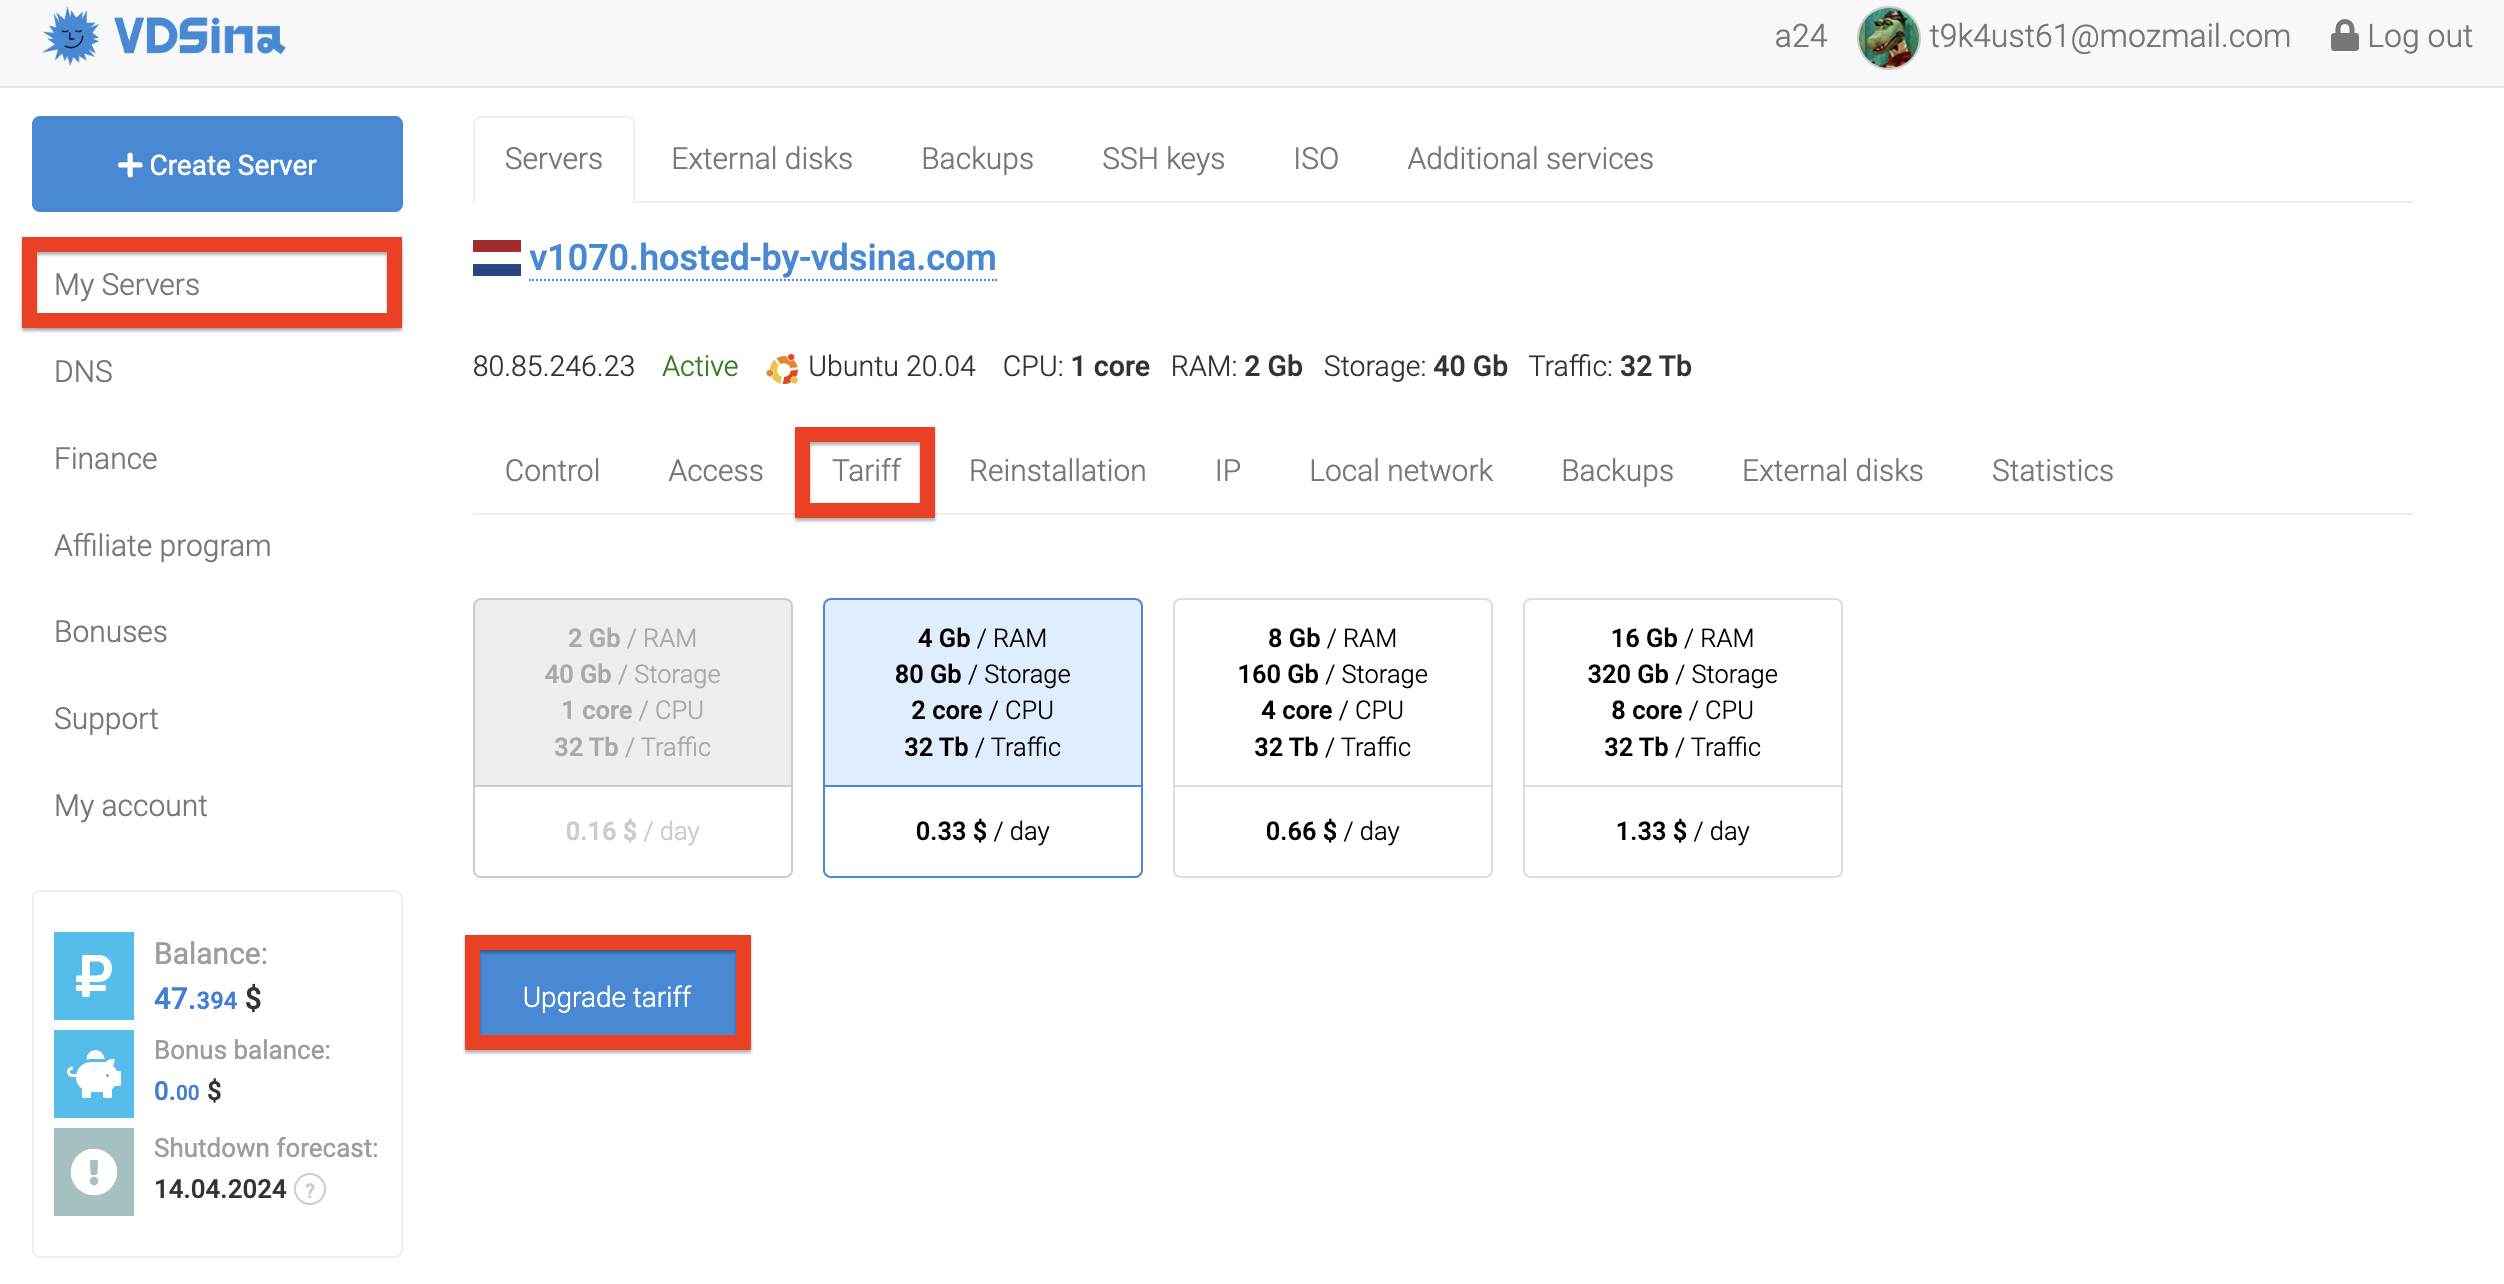Switch to the server Access tab
This screenshot has height=1284, width=2504.
(x=715, y=470)
